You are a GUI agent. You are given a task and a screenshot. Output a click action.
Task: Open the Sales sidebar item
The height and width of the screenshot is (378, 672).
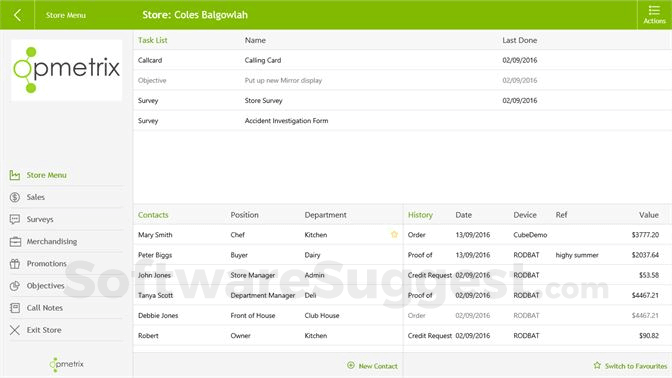66,197
